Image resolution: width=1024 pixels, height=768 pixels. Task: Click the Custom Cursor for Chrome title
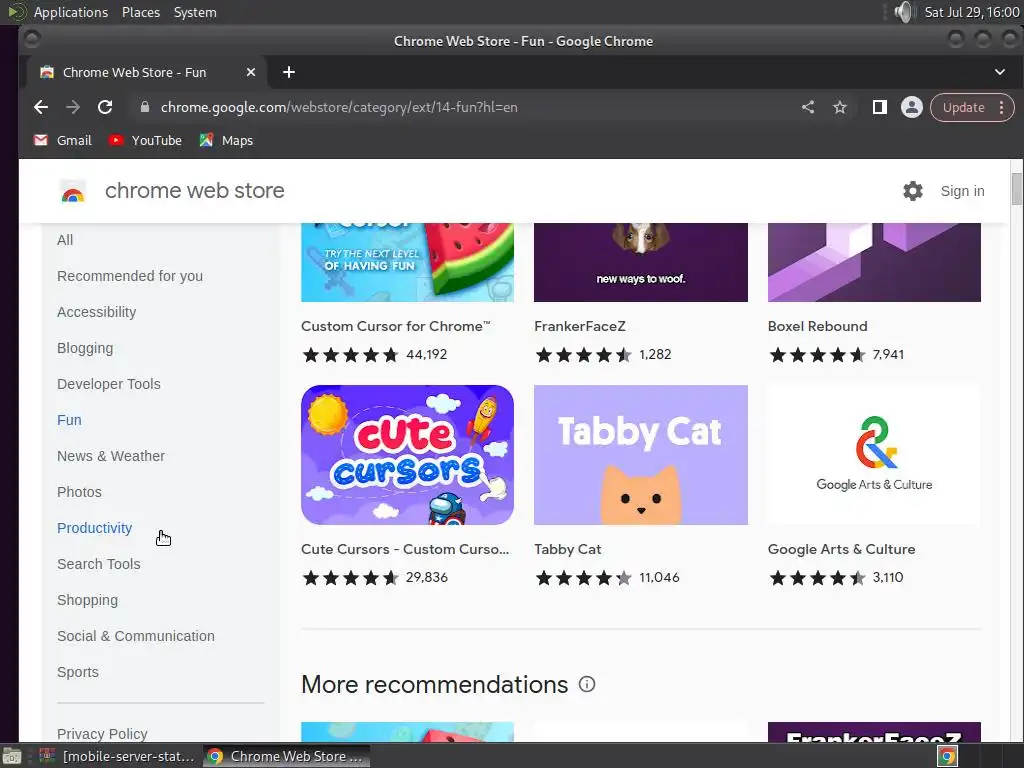click(x=396, y=326)
